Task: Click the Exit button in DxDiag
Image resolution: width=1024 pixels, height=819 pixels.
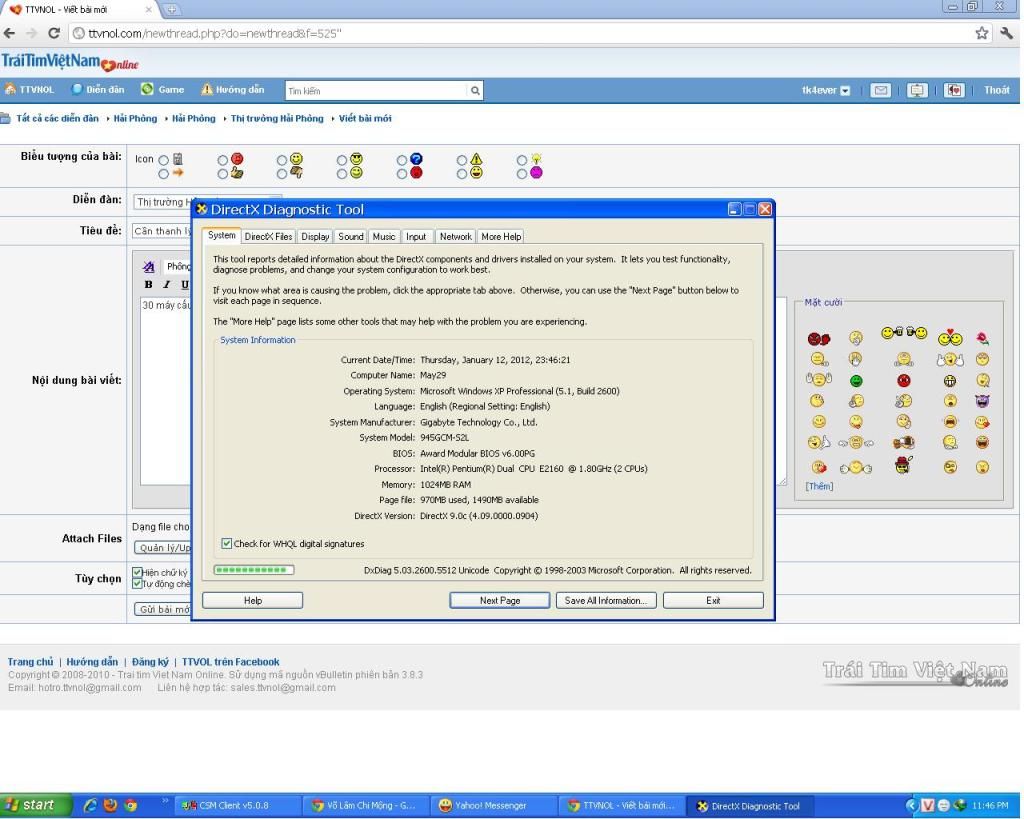Action: (713, 600)
